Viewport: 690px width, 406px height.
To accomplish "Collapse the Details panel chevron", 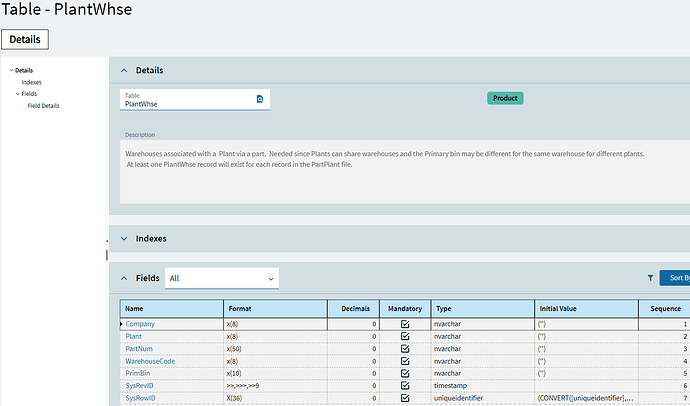I will [124, 70].
